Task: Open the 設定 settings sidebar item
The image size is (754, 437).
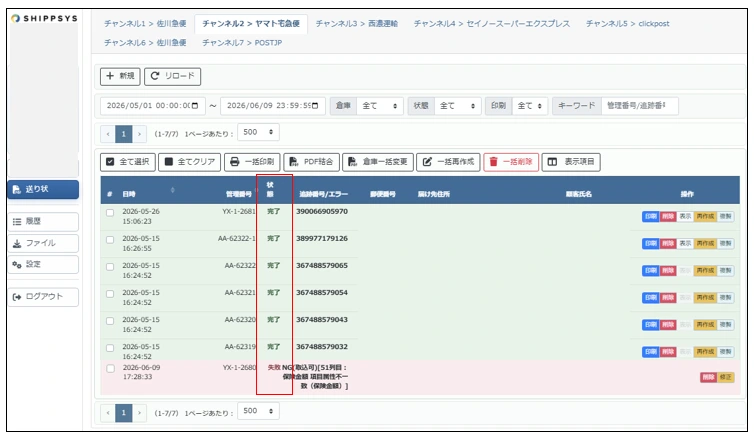Action: pyautogui.click(x=43, y=264)
